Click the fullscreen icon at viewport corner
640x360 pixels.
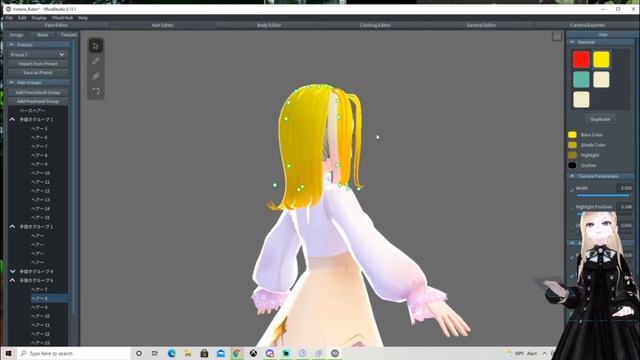[x=557, y=37]
